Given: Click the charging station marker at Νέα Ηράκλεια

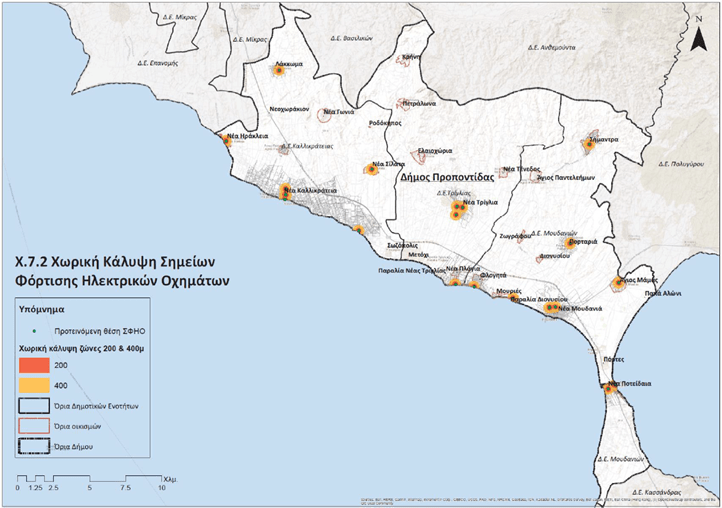Looking at the screenshot, I should (228, 142).
